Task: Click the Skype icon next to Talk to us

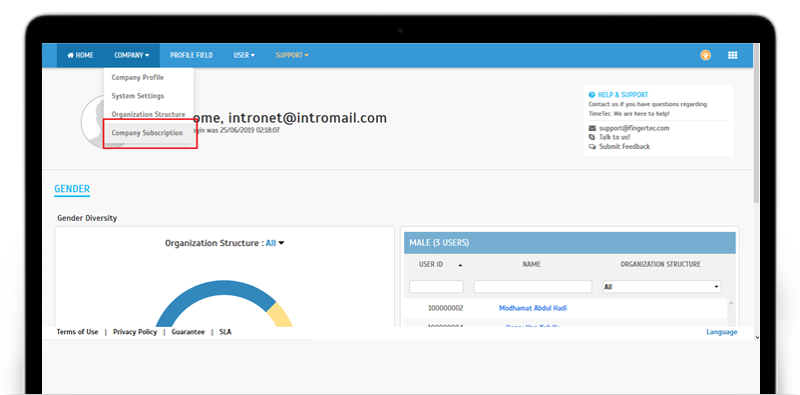Action: [x=592, y=137]
